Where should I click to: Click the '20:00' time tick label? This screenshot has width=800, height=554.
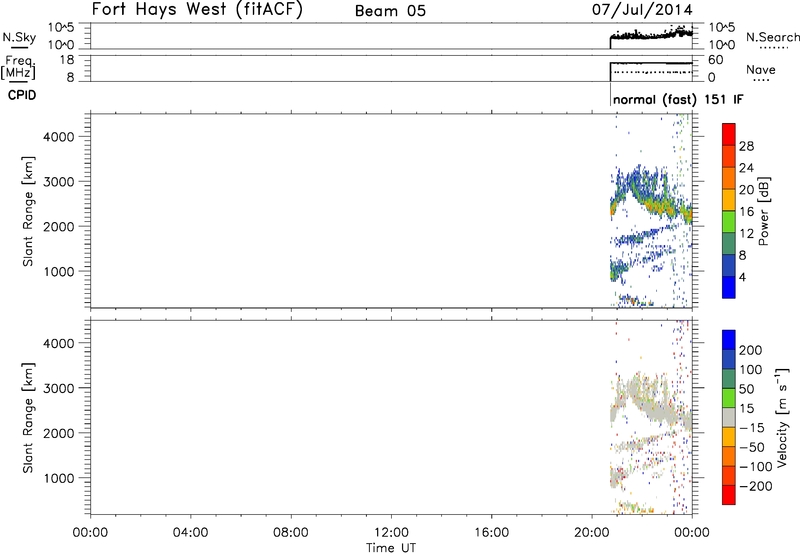click(x=592, y=533)
